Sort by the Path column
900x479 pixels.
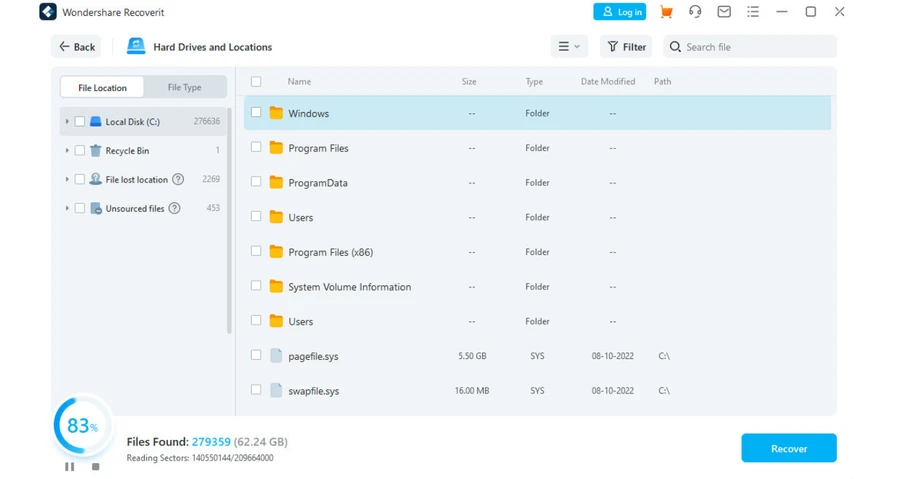pyautogui.click(x=662, y=81)
